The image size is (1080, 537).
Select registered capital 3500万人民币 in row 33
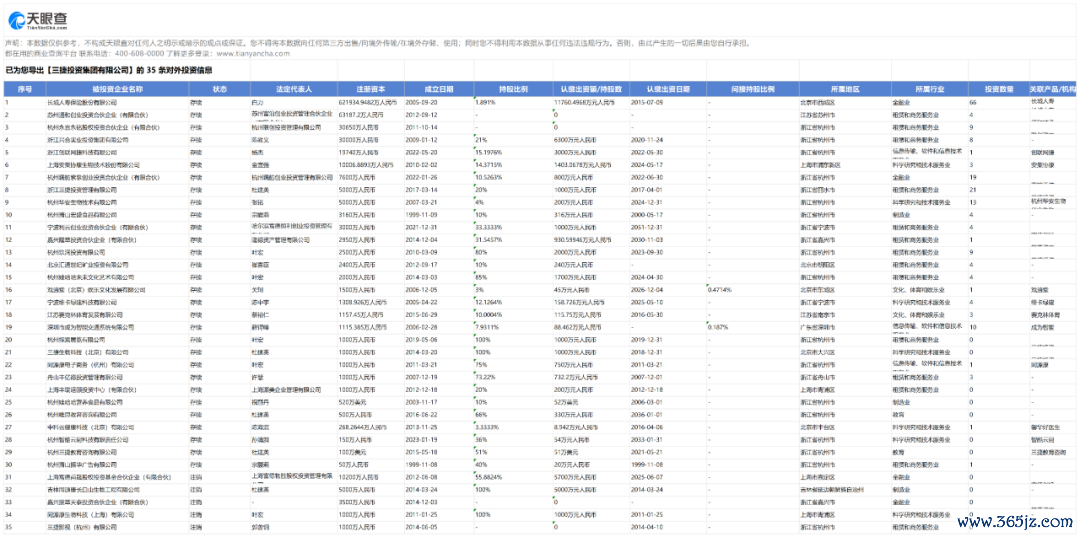(357, 503)
